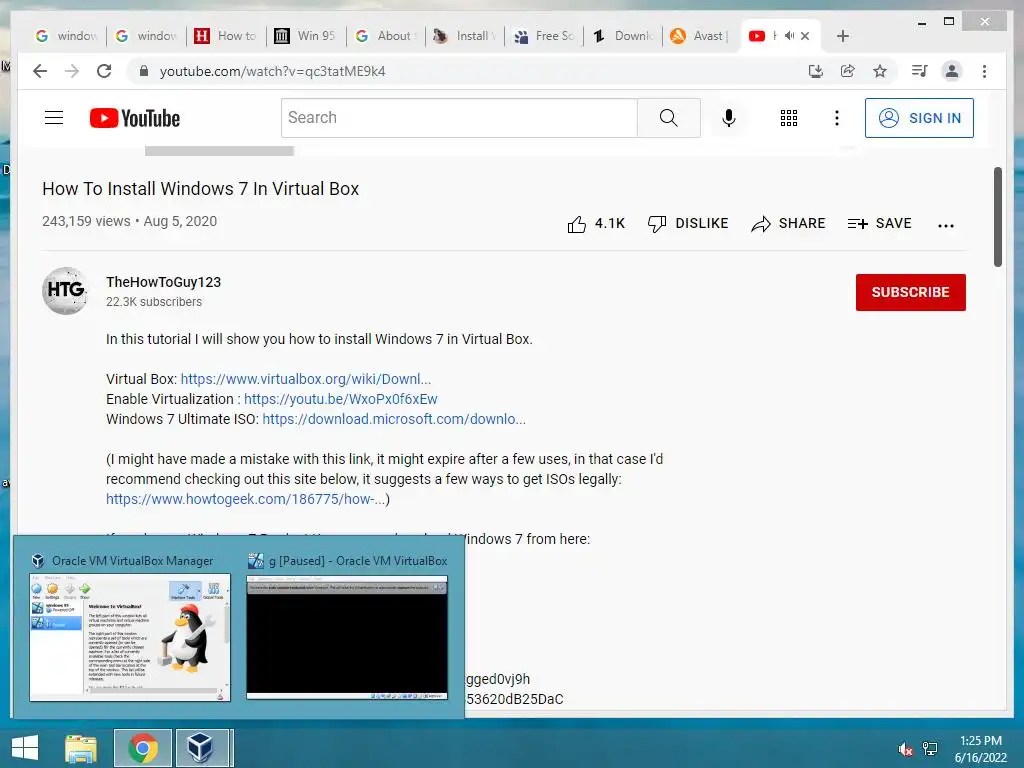The height and width of the screenshot is (768, 1024).
Task: Open the howtogeek.com link
Action: click(246, 500)
